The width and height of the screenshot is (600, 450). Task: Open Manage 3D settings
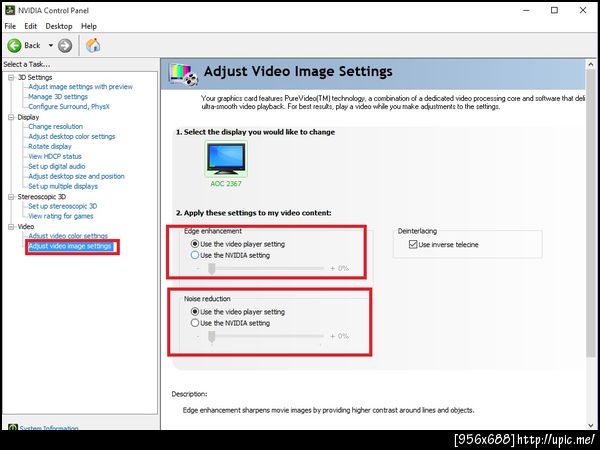(x=58, y=97)
